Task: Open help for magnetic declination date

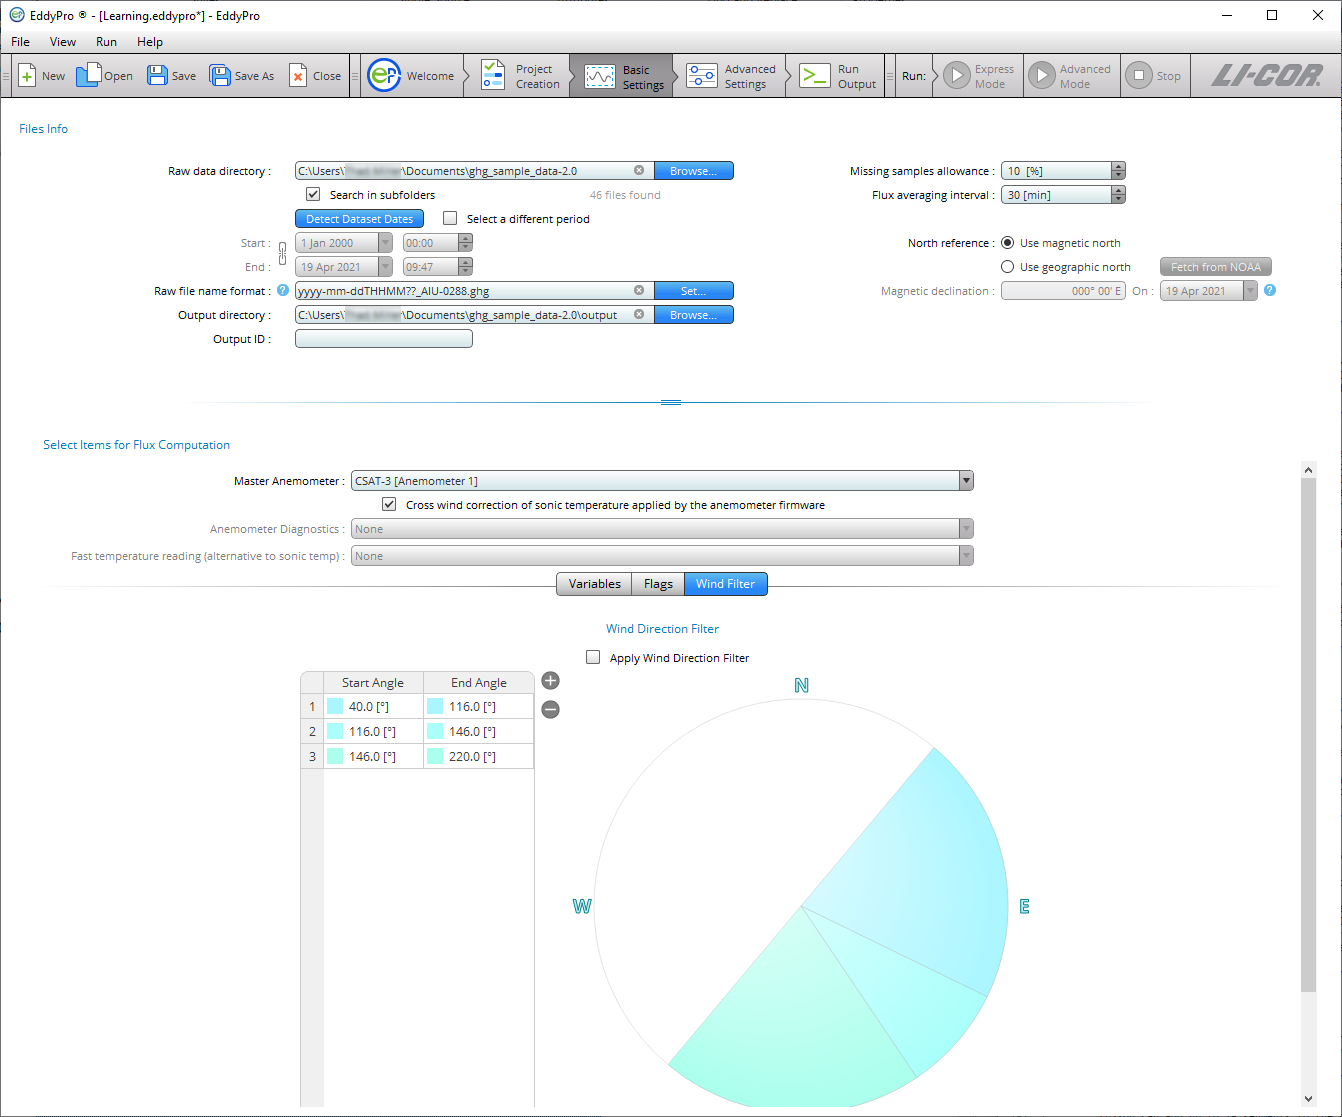Action: (1270, 291)
